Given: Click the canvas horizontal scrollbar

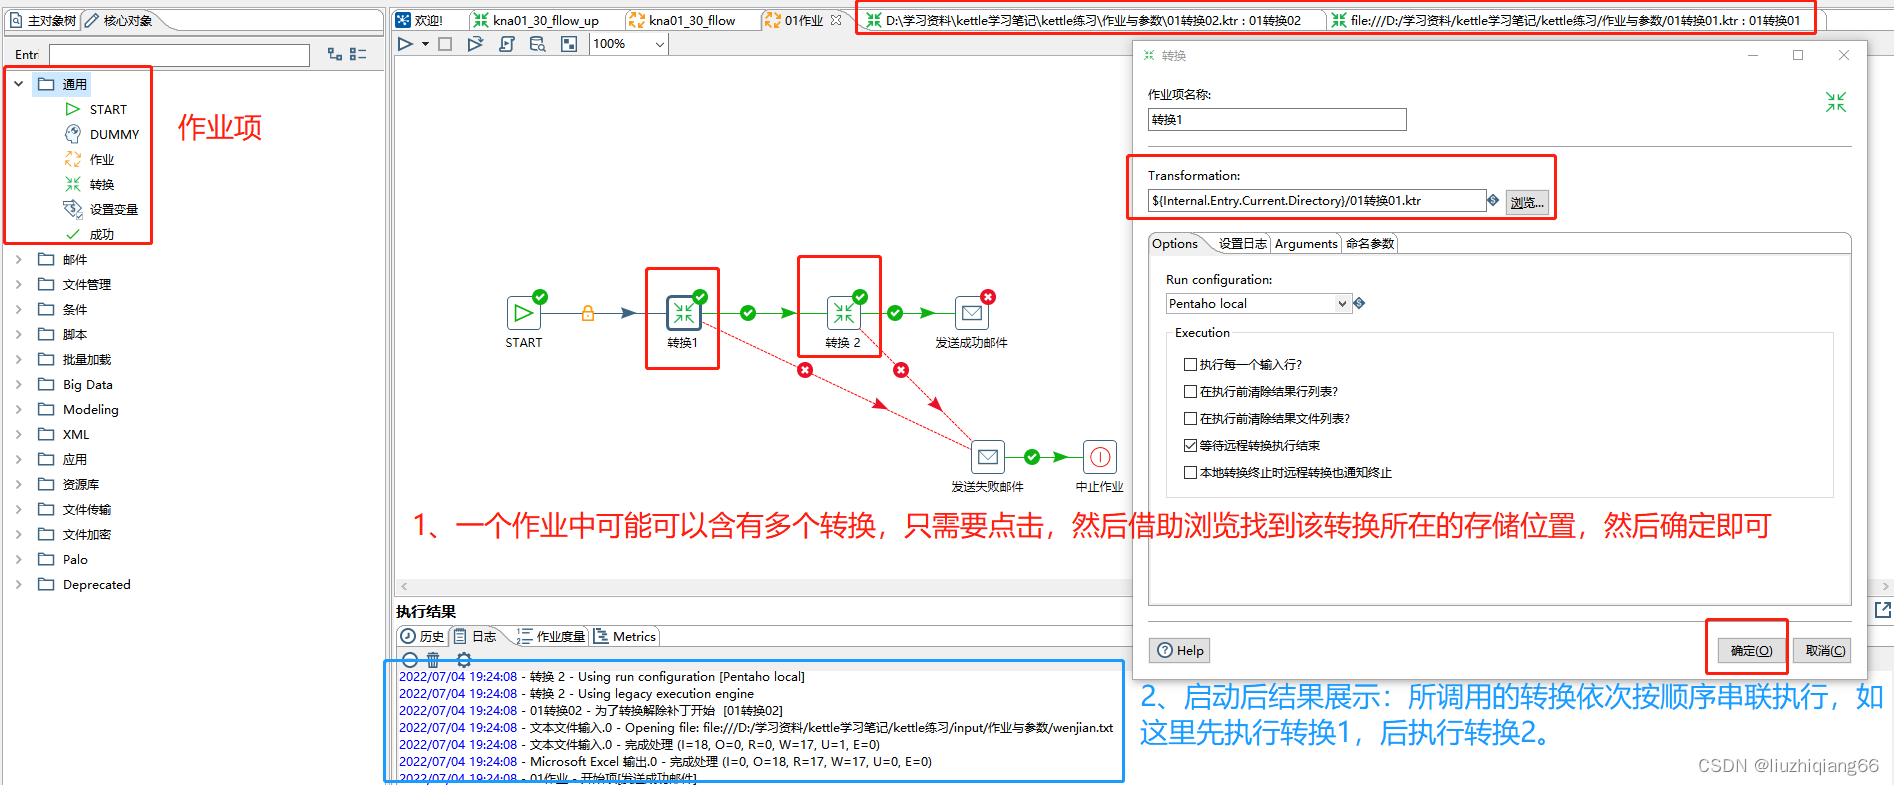Looking at the screenshot, I should [765, 586].
